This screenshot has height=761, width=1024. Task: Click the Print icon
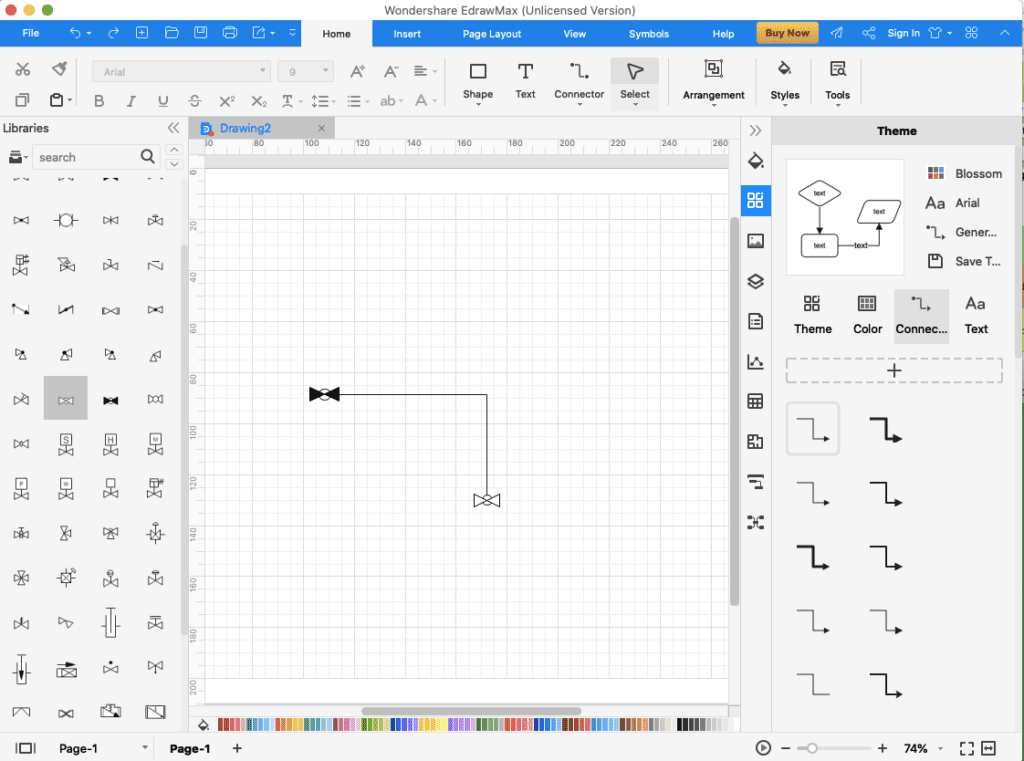click(230, 33)
